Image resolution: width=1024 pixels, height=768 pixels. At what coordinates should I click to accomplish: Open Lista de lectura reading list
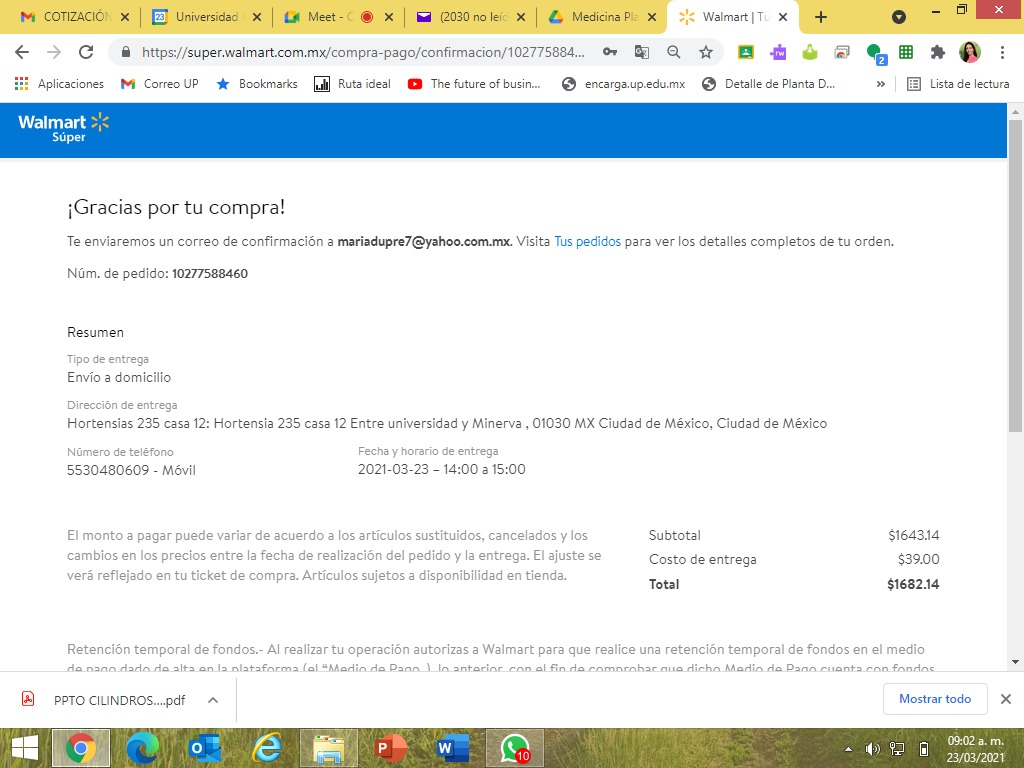click(x=958, y=84)
